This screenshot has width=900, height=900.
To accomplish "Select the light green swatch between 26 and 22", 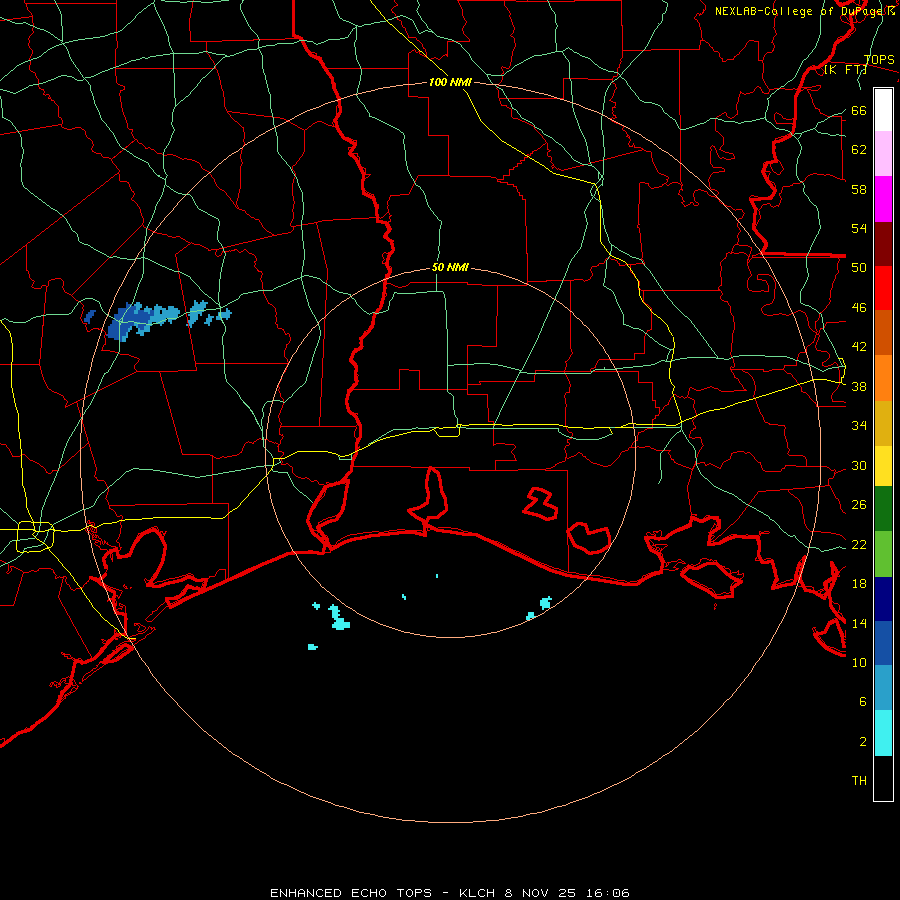I will coord(883,554).
